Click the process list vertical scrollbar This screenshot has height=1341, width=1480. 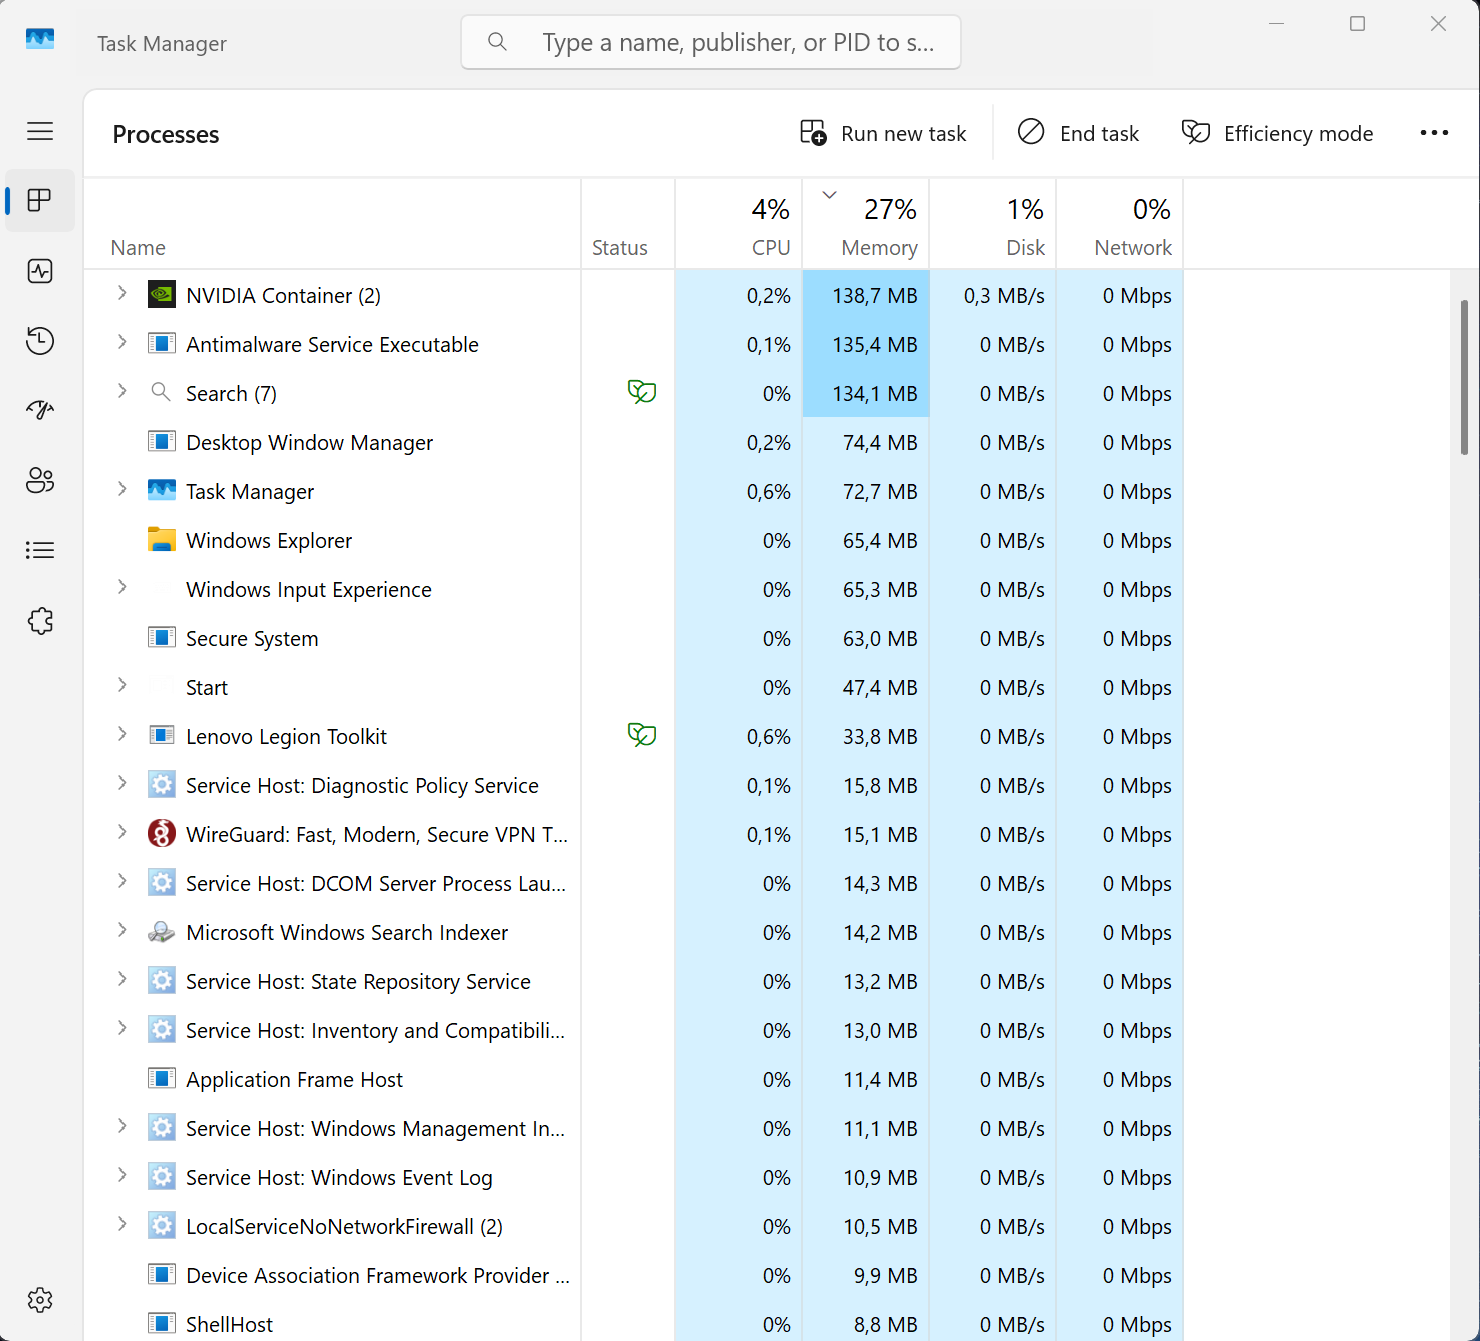pyautogui.click(x=1464, y=378)
